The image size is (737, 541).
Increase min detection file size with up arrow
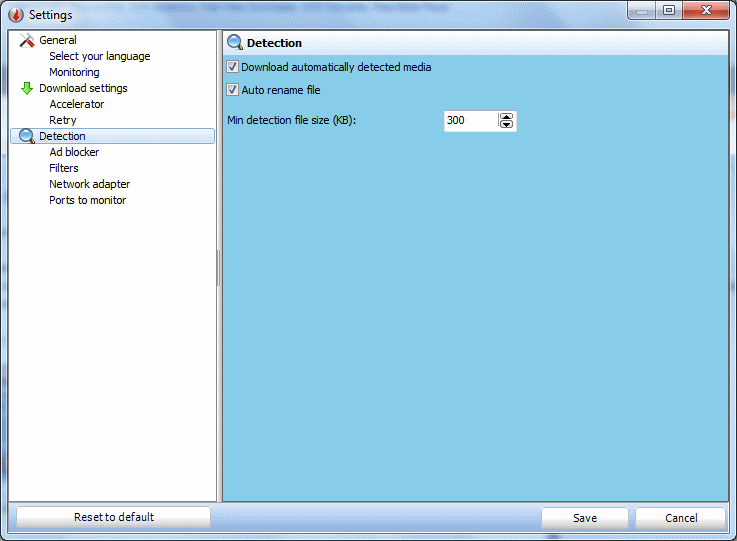[x=506, y=117]
